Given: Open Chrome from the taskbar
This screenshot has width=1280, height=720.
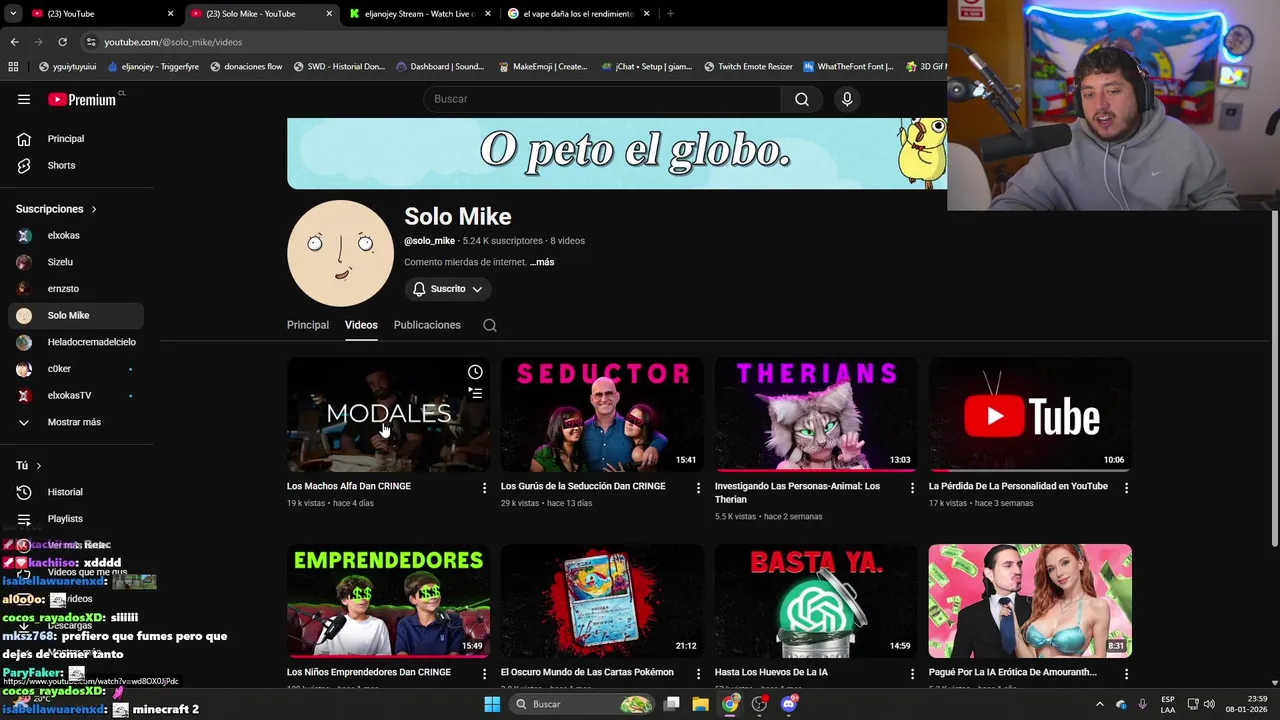Looking at the screenshot, I should pos(730,704).
